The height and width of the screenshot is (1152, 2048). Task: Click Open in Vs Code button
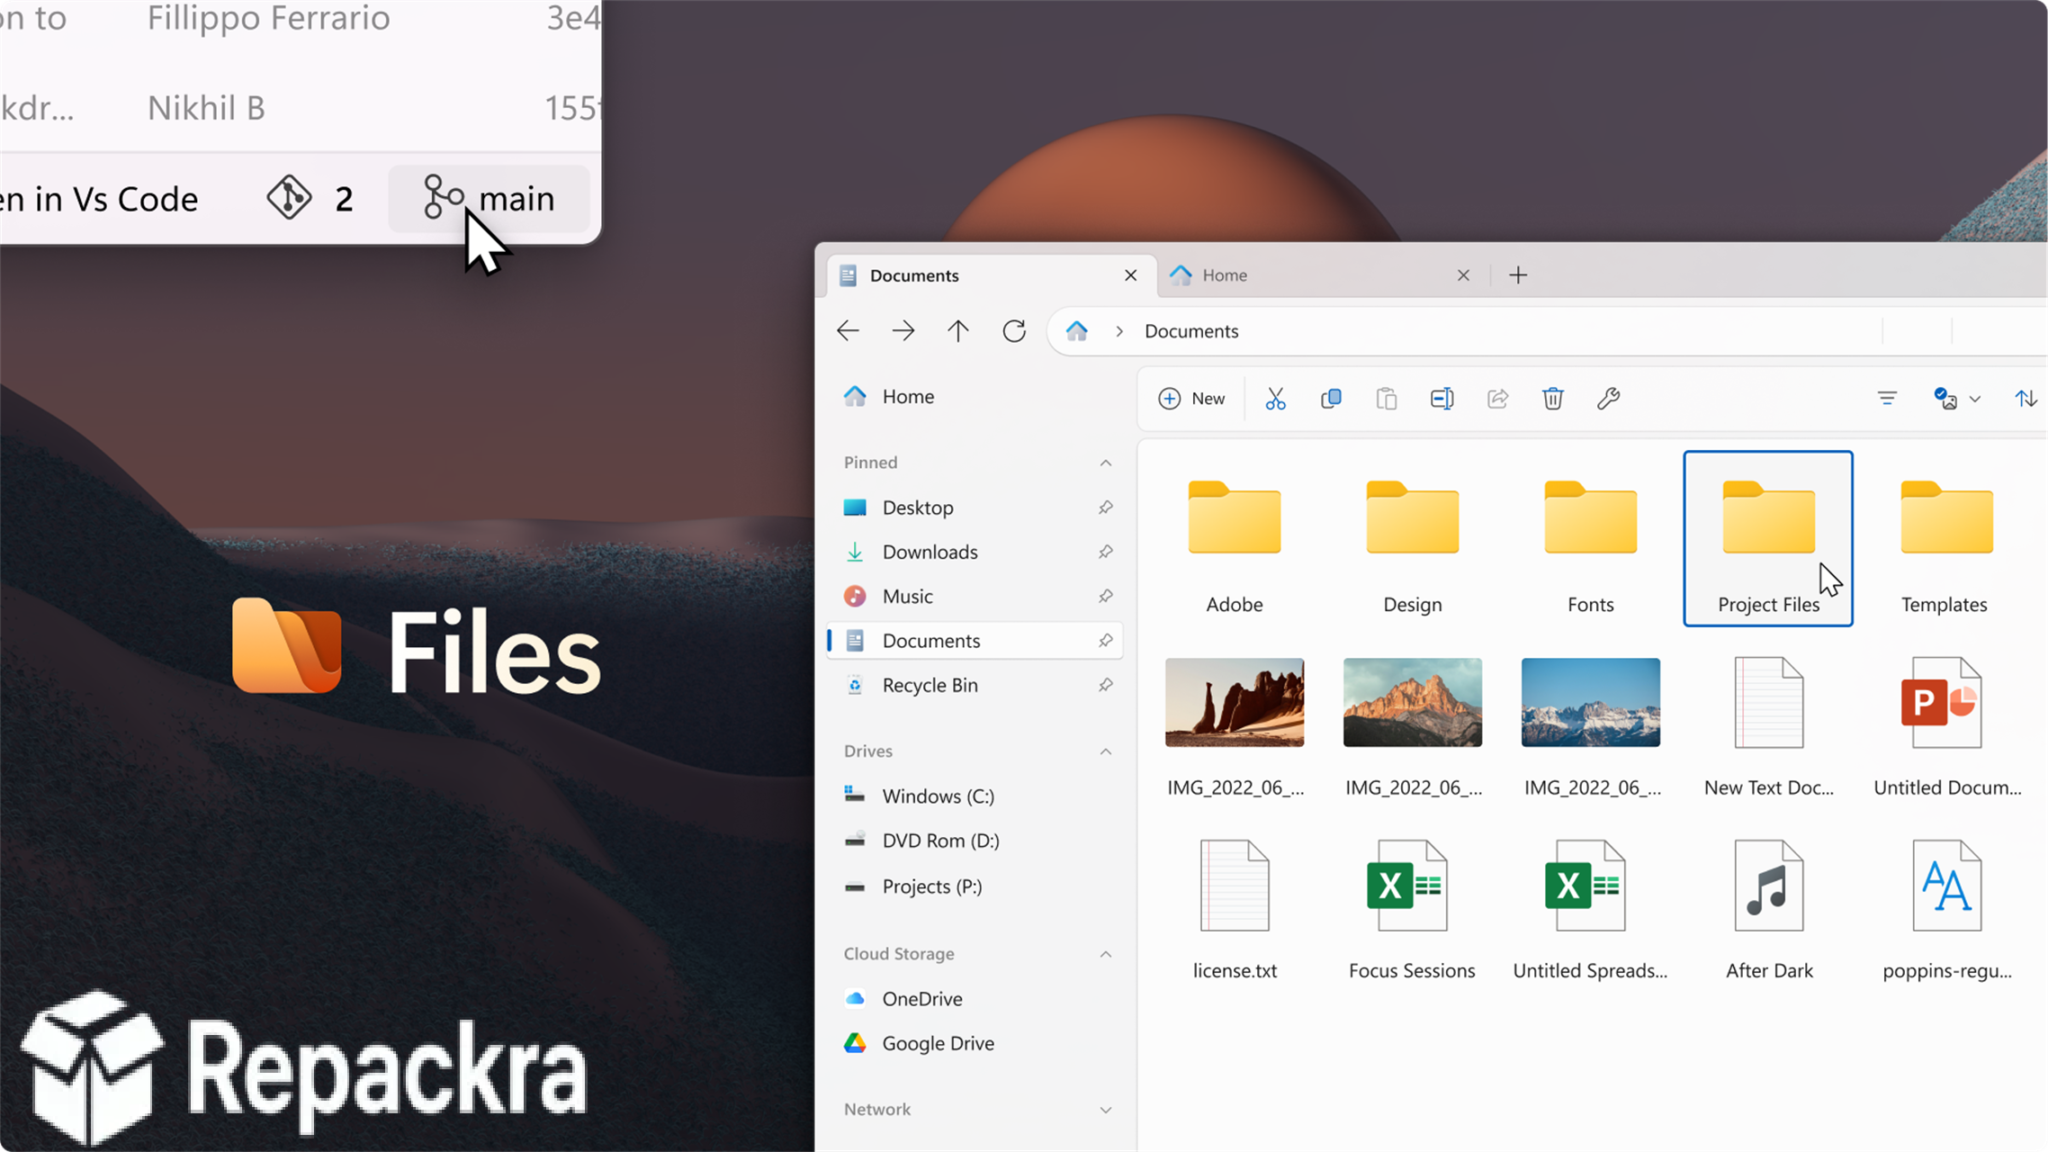click(99, 199)
